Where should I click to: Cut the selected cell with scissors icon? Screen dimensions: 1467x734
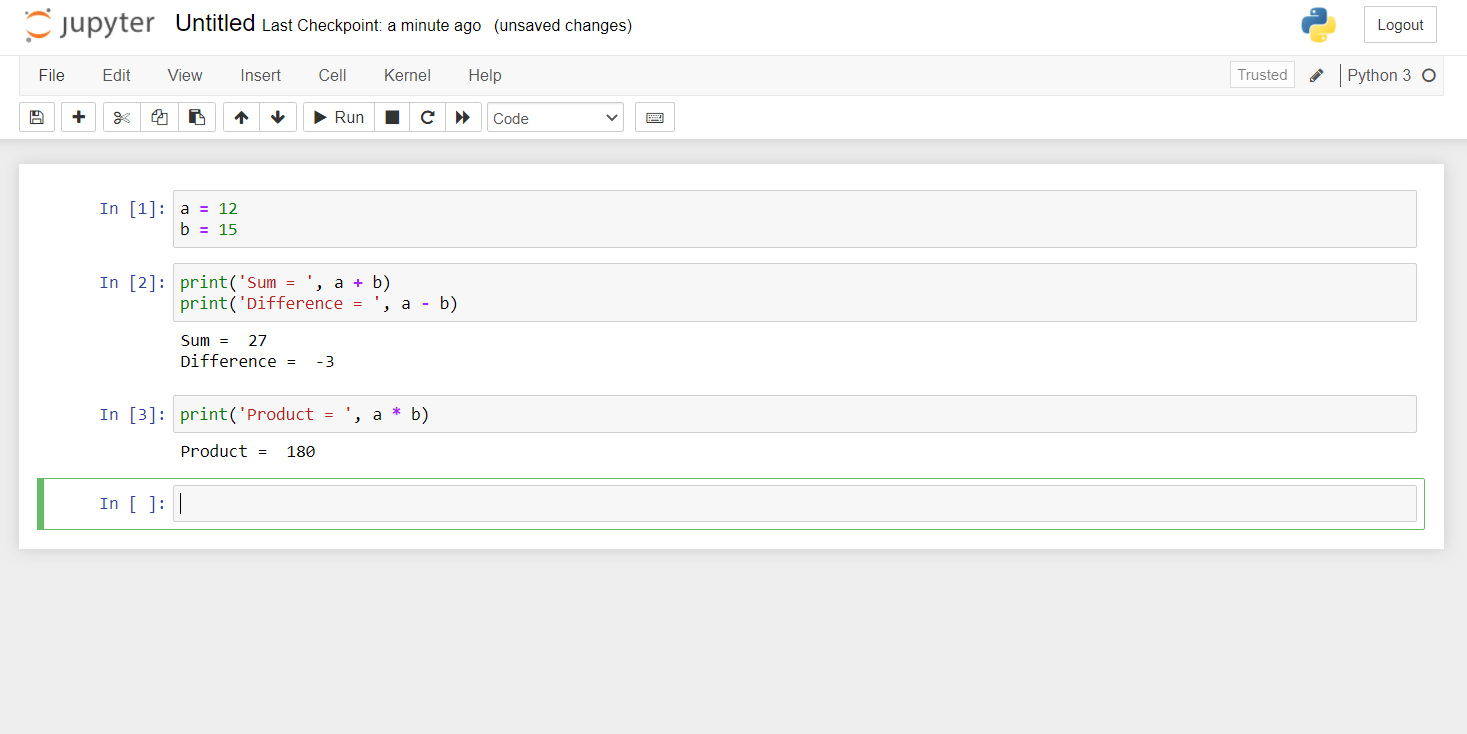pyautogui.click(x=121, y=117)
